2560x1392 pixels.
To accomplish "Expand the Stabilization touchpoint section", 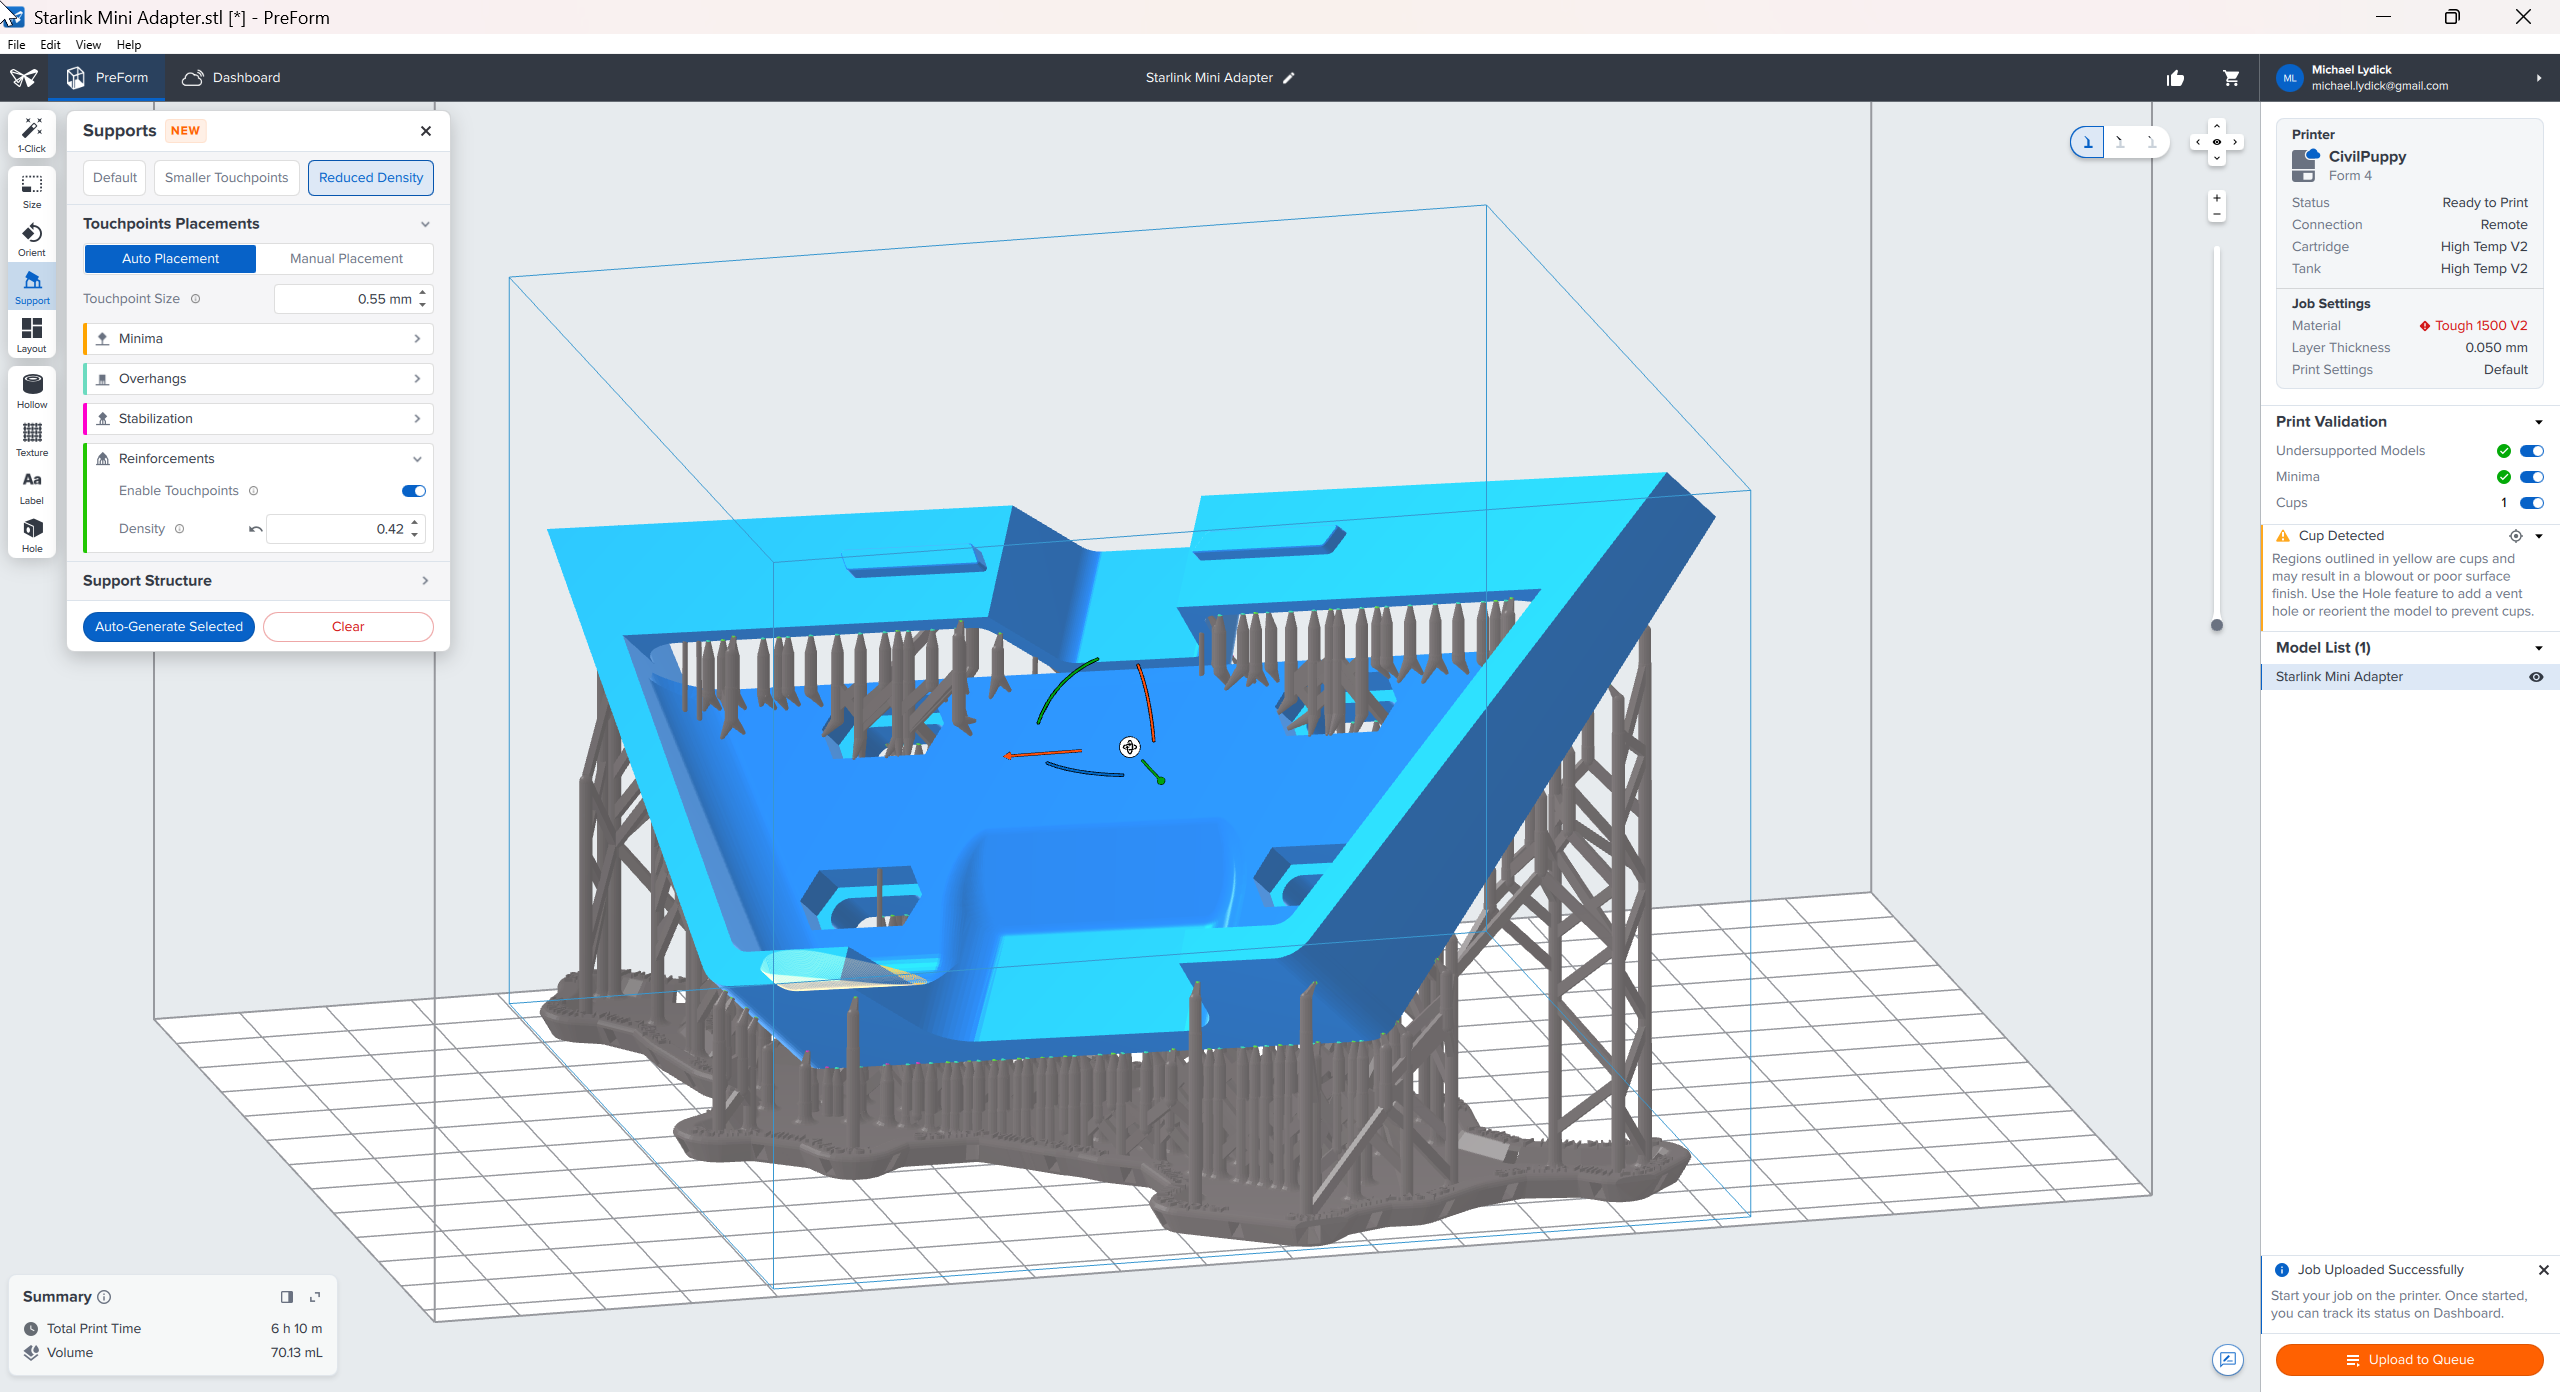I will click(259, 419).
